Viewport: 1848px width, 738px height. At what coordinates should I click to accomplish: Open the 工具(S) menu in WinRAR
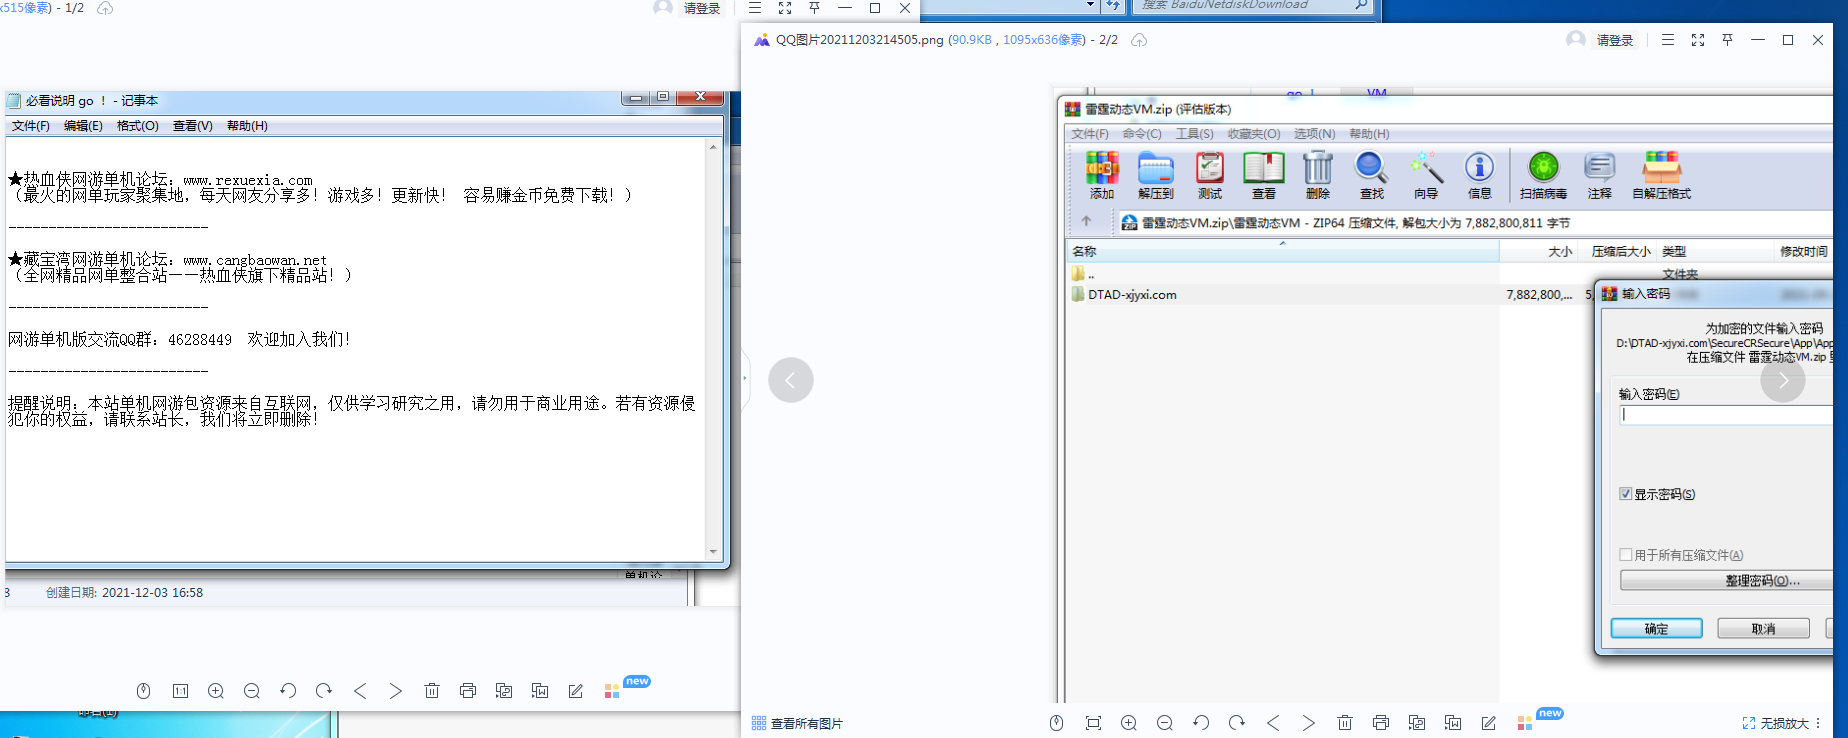tap(1194, 134)
